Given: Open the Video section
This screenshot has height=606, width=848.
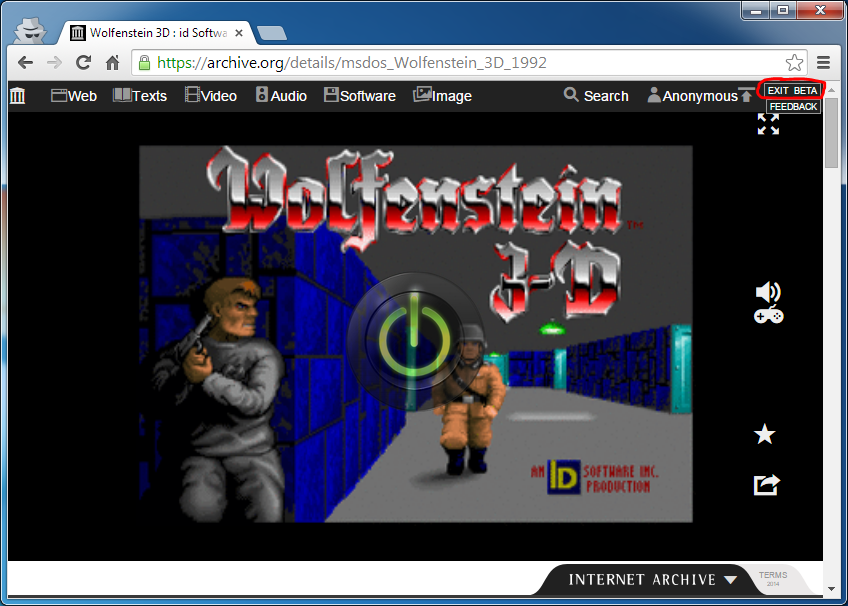Looking at the screenshot, I should click(x=211, y=96).
